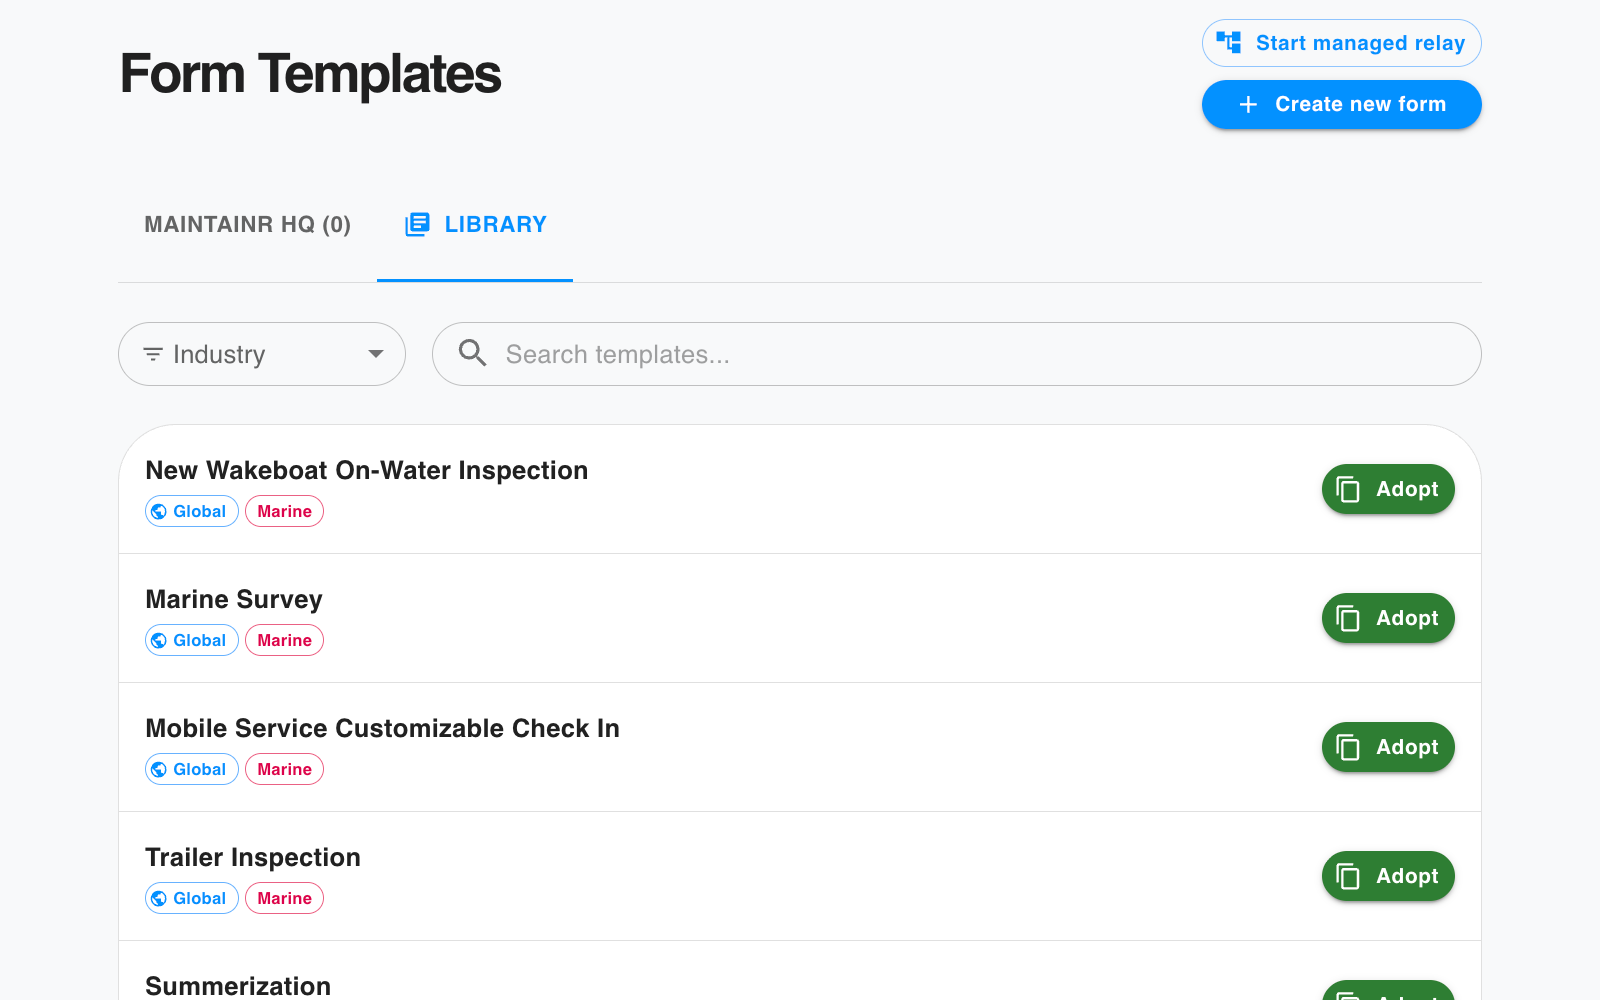Click the search magnifier icon
Screen dimensions: 1600x1000
click(x=472, y=353)
